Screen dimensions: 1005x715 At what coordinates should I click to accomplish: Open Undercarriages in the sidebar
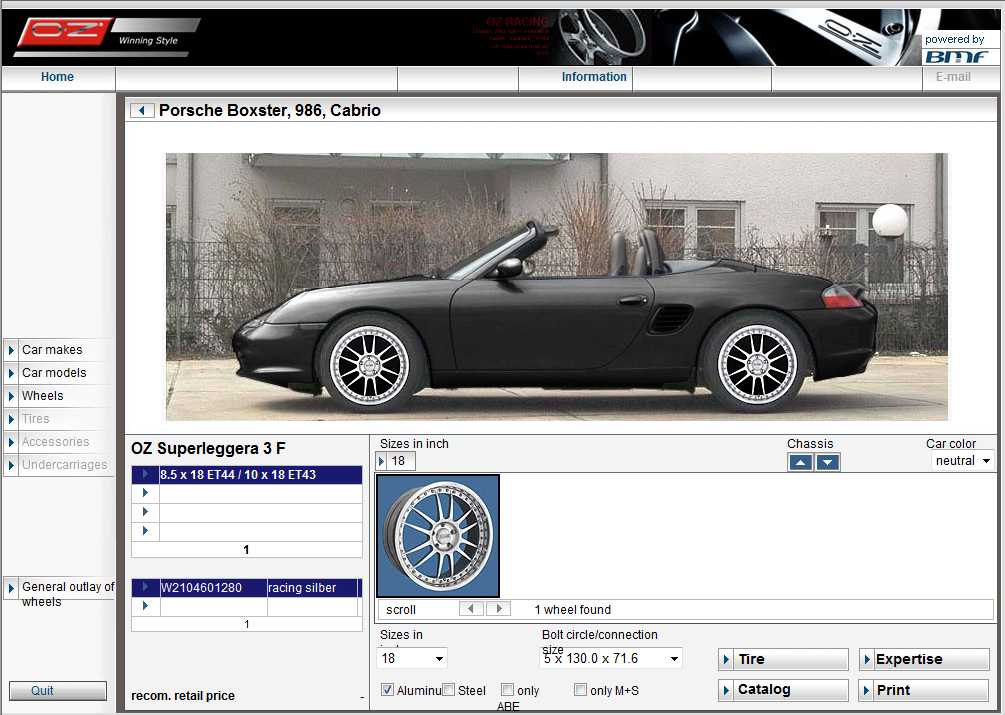tap(64, 465)
